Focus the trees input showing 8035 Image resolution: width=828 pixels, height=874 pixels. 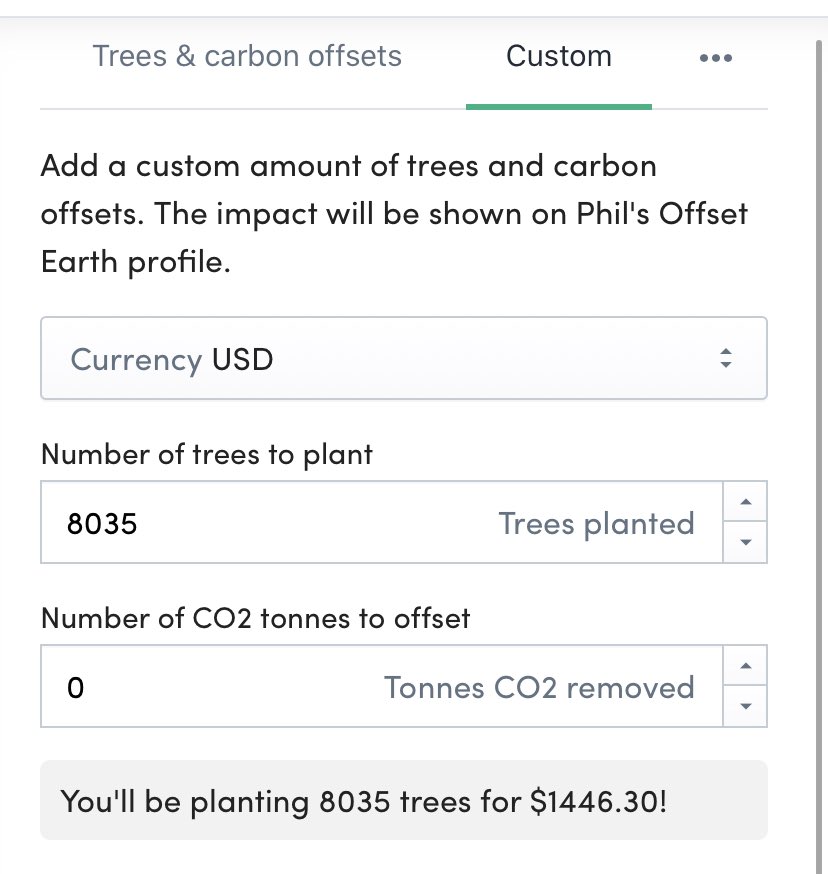point(270,523)
